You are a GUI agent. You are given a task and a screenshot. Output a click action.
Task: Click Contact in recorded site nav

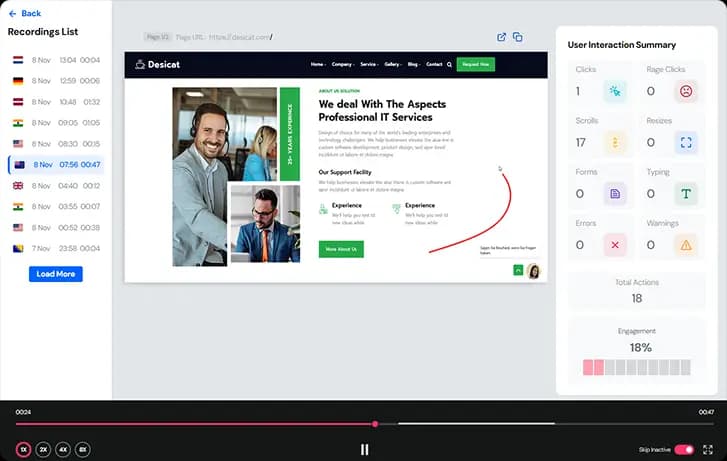(x=434, y=64)
